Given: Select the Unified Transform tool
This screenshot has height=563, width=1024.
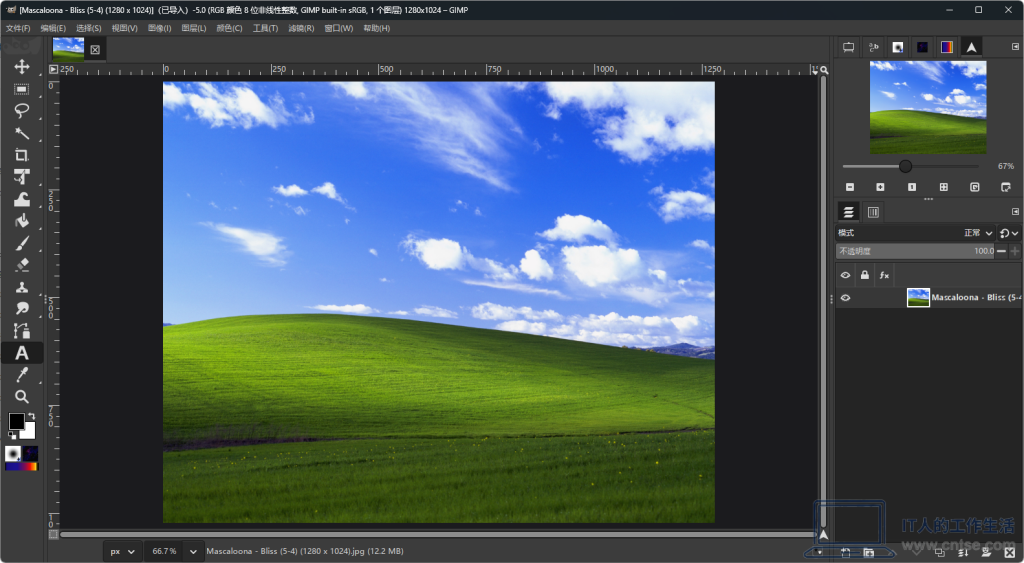Looking at the screenshot, I should click(x=22, y=177).
